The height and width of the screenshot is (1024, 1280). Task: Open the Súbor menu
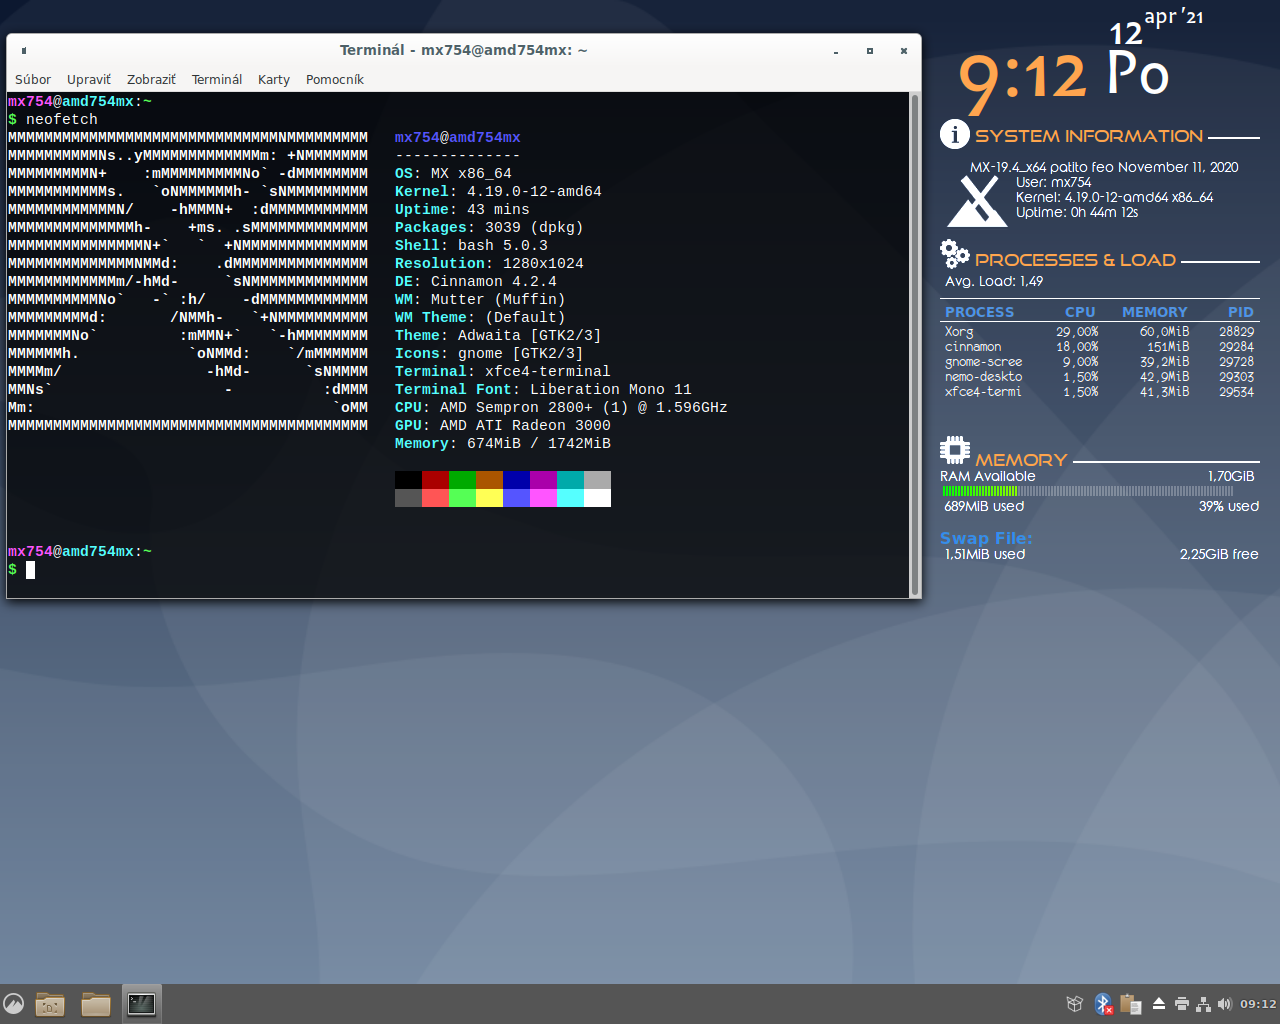(33, 79)
